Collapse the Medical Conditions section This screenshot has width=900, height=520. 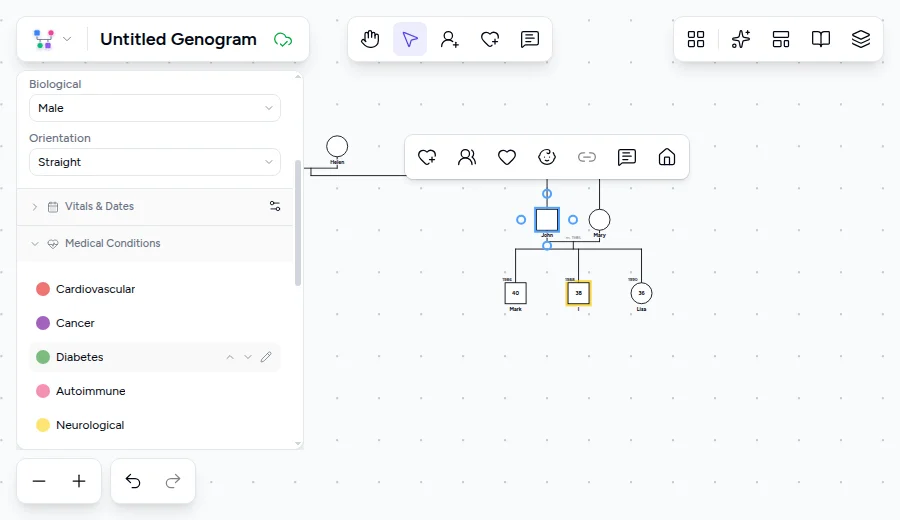pos(35,243)
